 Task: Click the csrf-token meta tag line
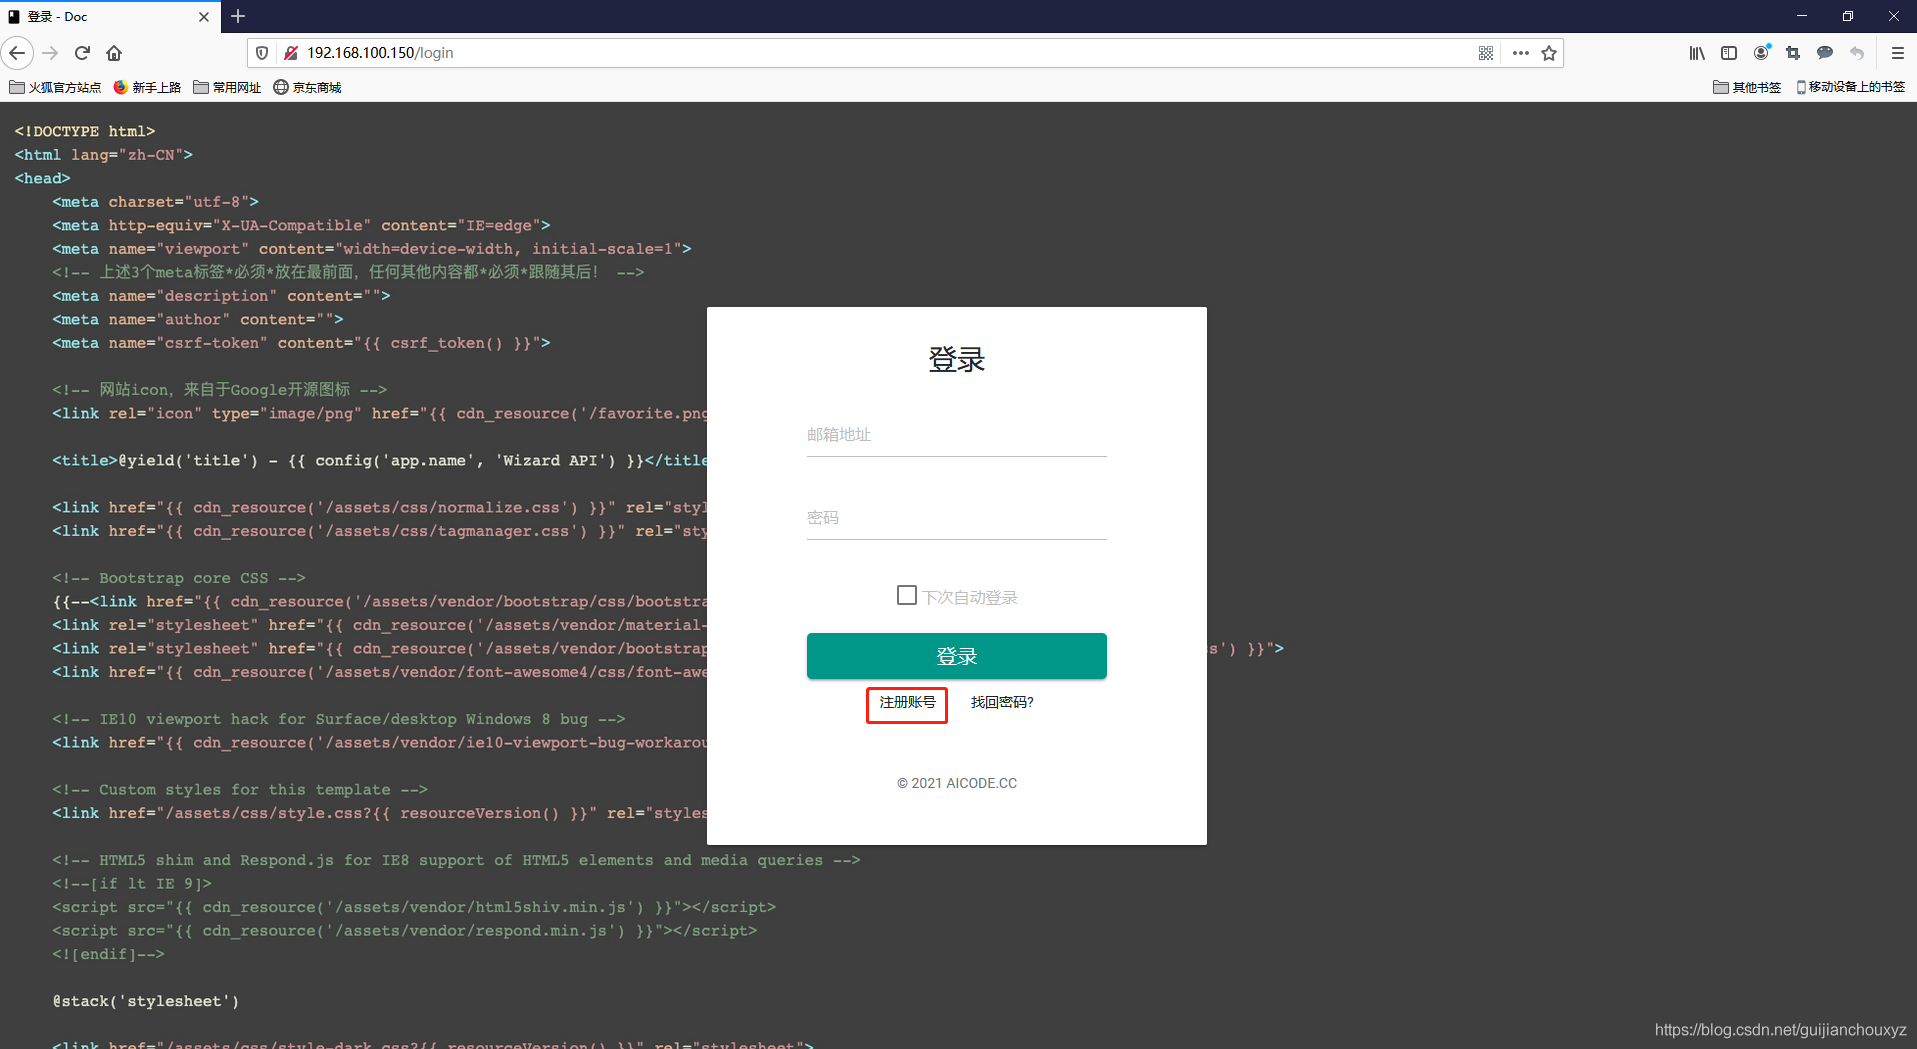[302, 343]
